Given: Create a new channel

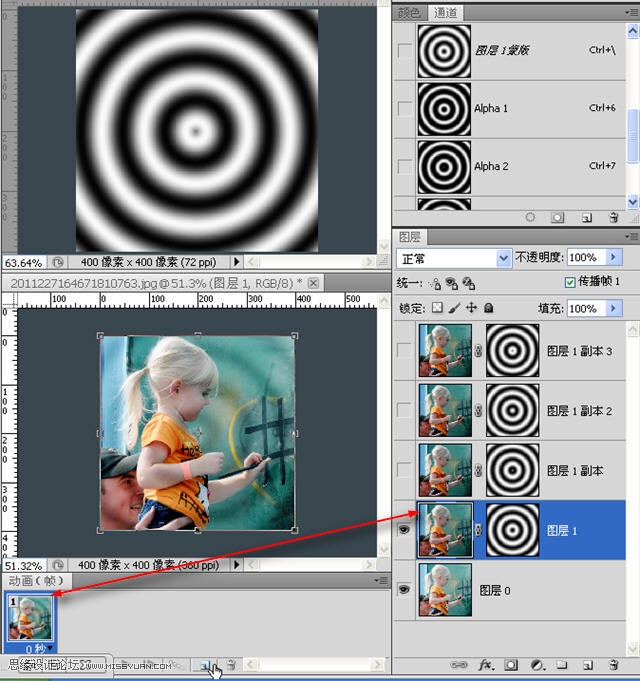Looking at the screenshot, I should click(x=587, y=218).
